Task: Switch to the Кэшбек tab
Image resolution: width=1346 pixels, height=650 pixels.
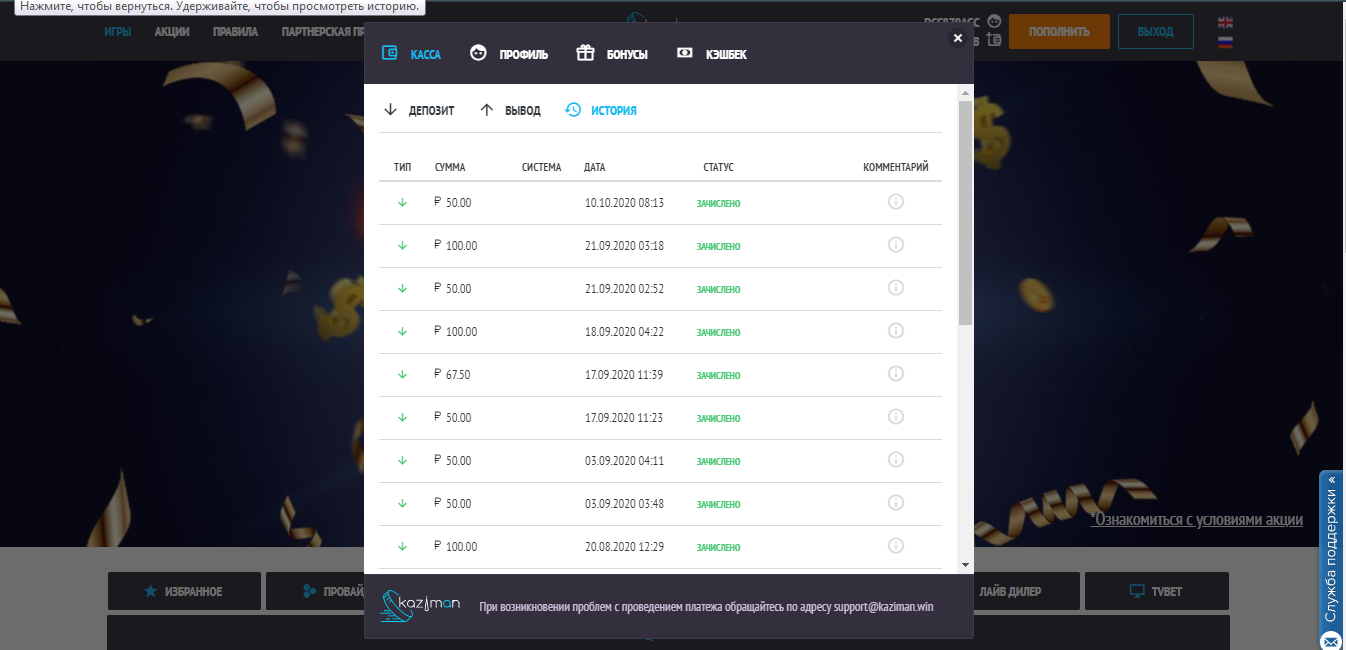Action: tap(712, 54)
